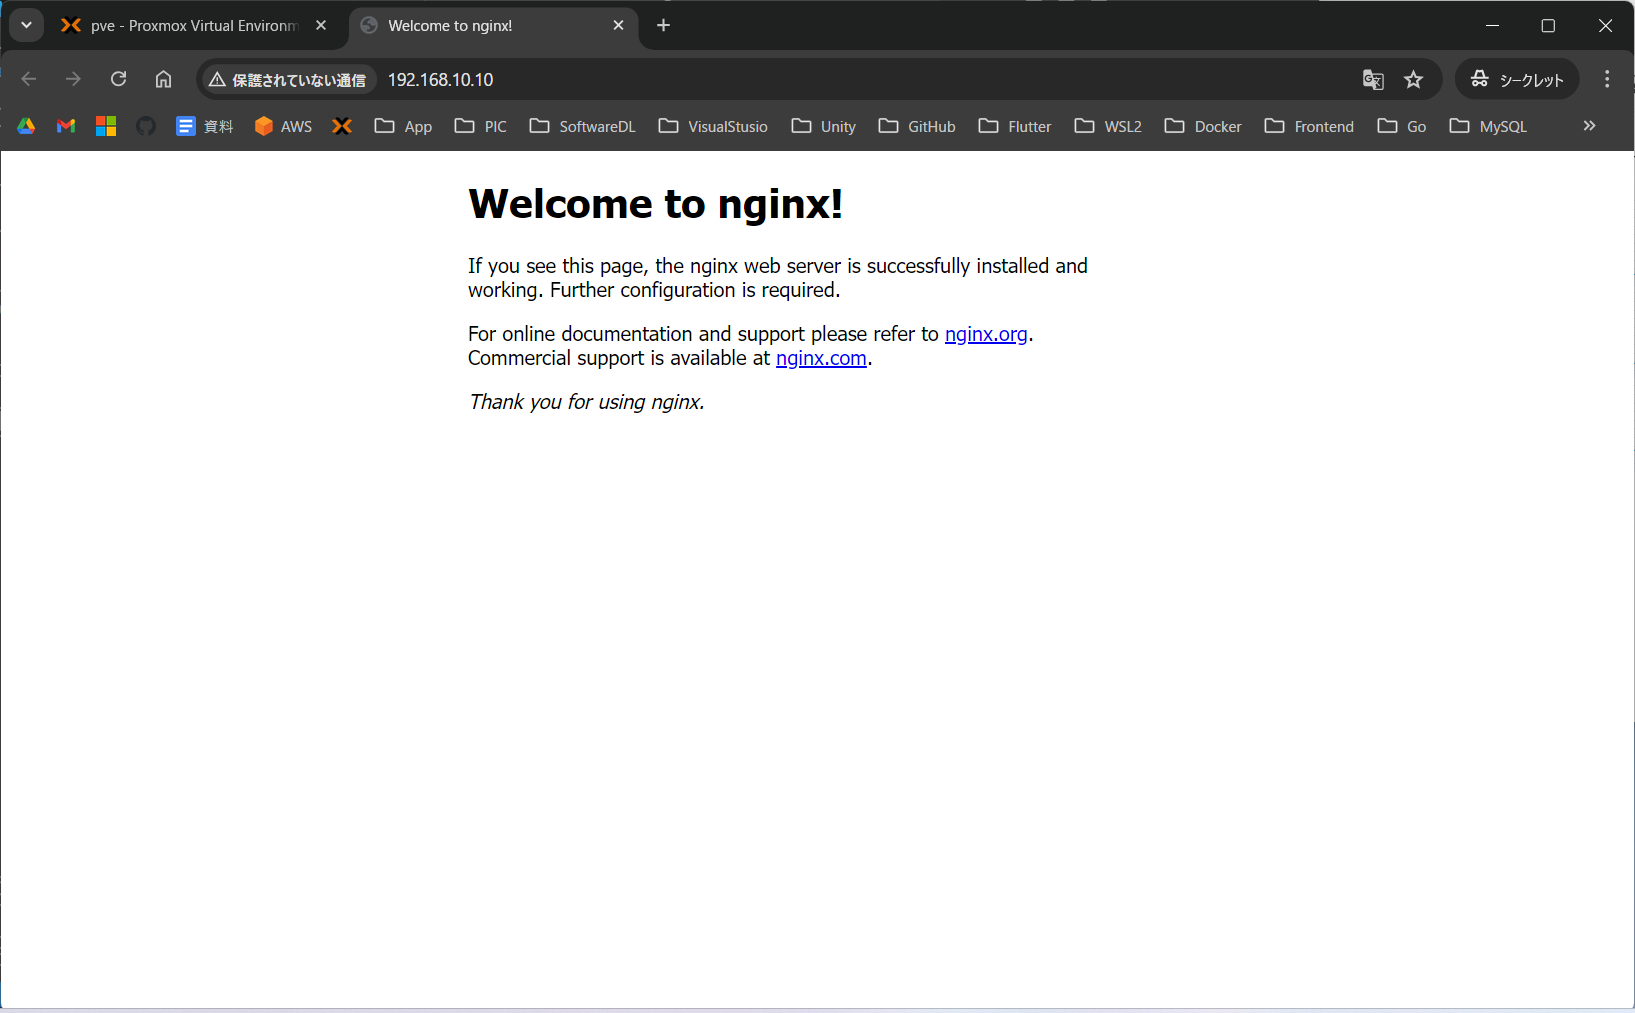Close the Welcome to nginx tab
This screenshot has height=1013, width=1635.
618,26
